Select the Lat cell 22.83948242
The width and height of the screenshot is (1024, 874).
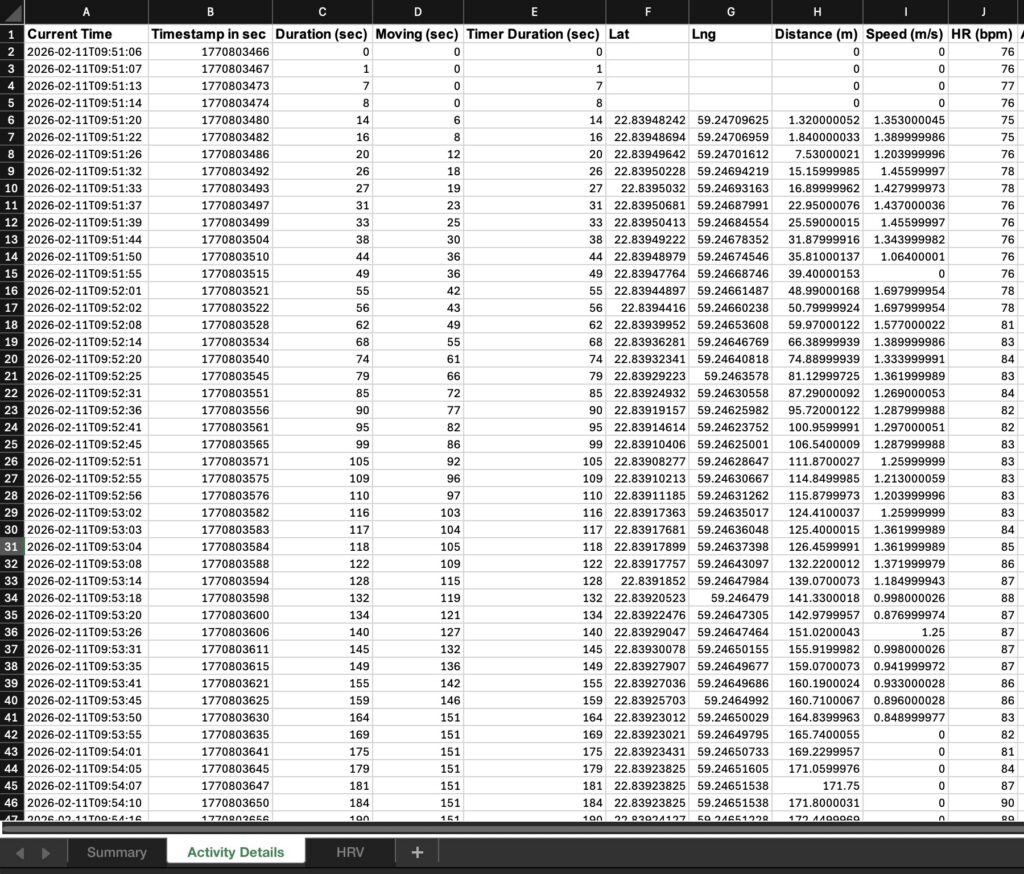pos(647,120)
